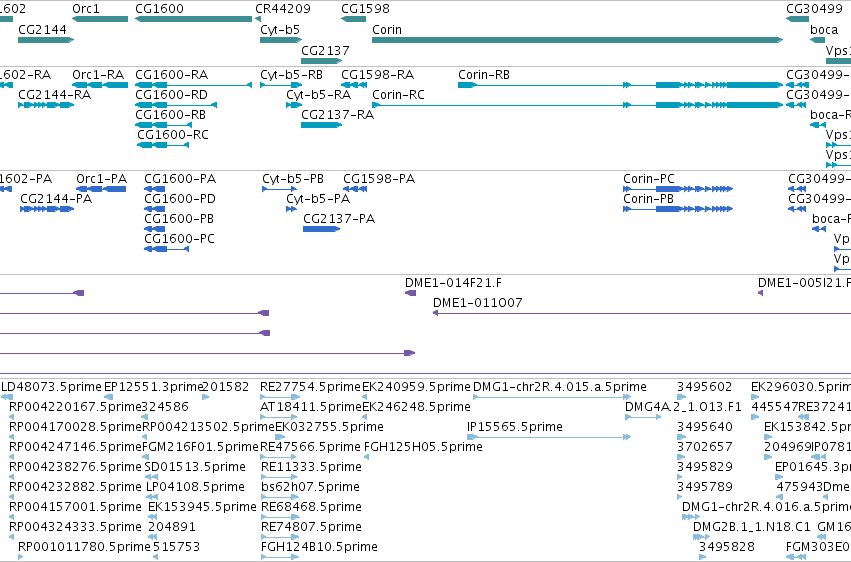This screenshot has width=851, height=562.
Task: Select the EK240959.5prime feature label
Action: coord(416,387)
